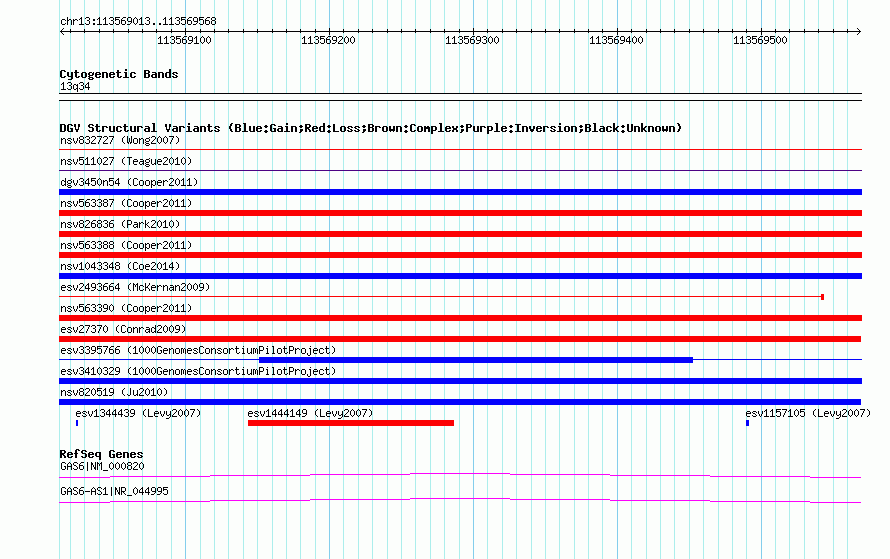
Task: Open the esv1444149 (Levy2007) label
Action: point(310,413)
